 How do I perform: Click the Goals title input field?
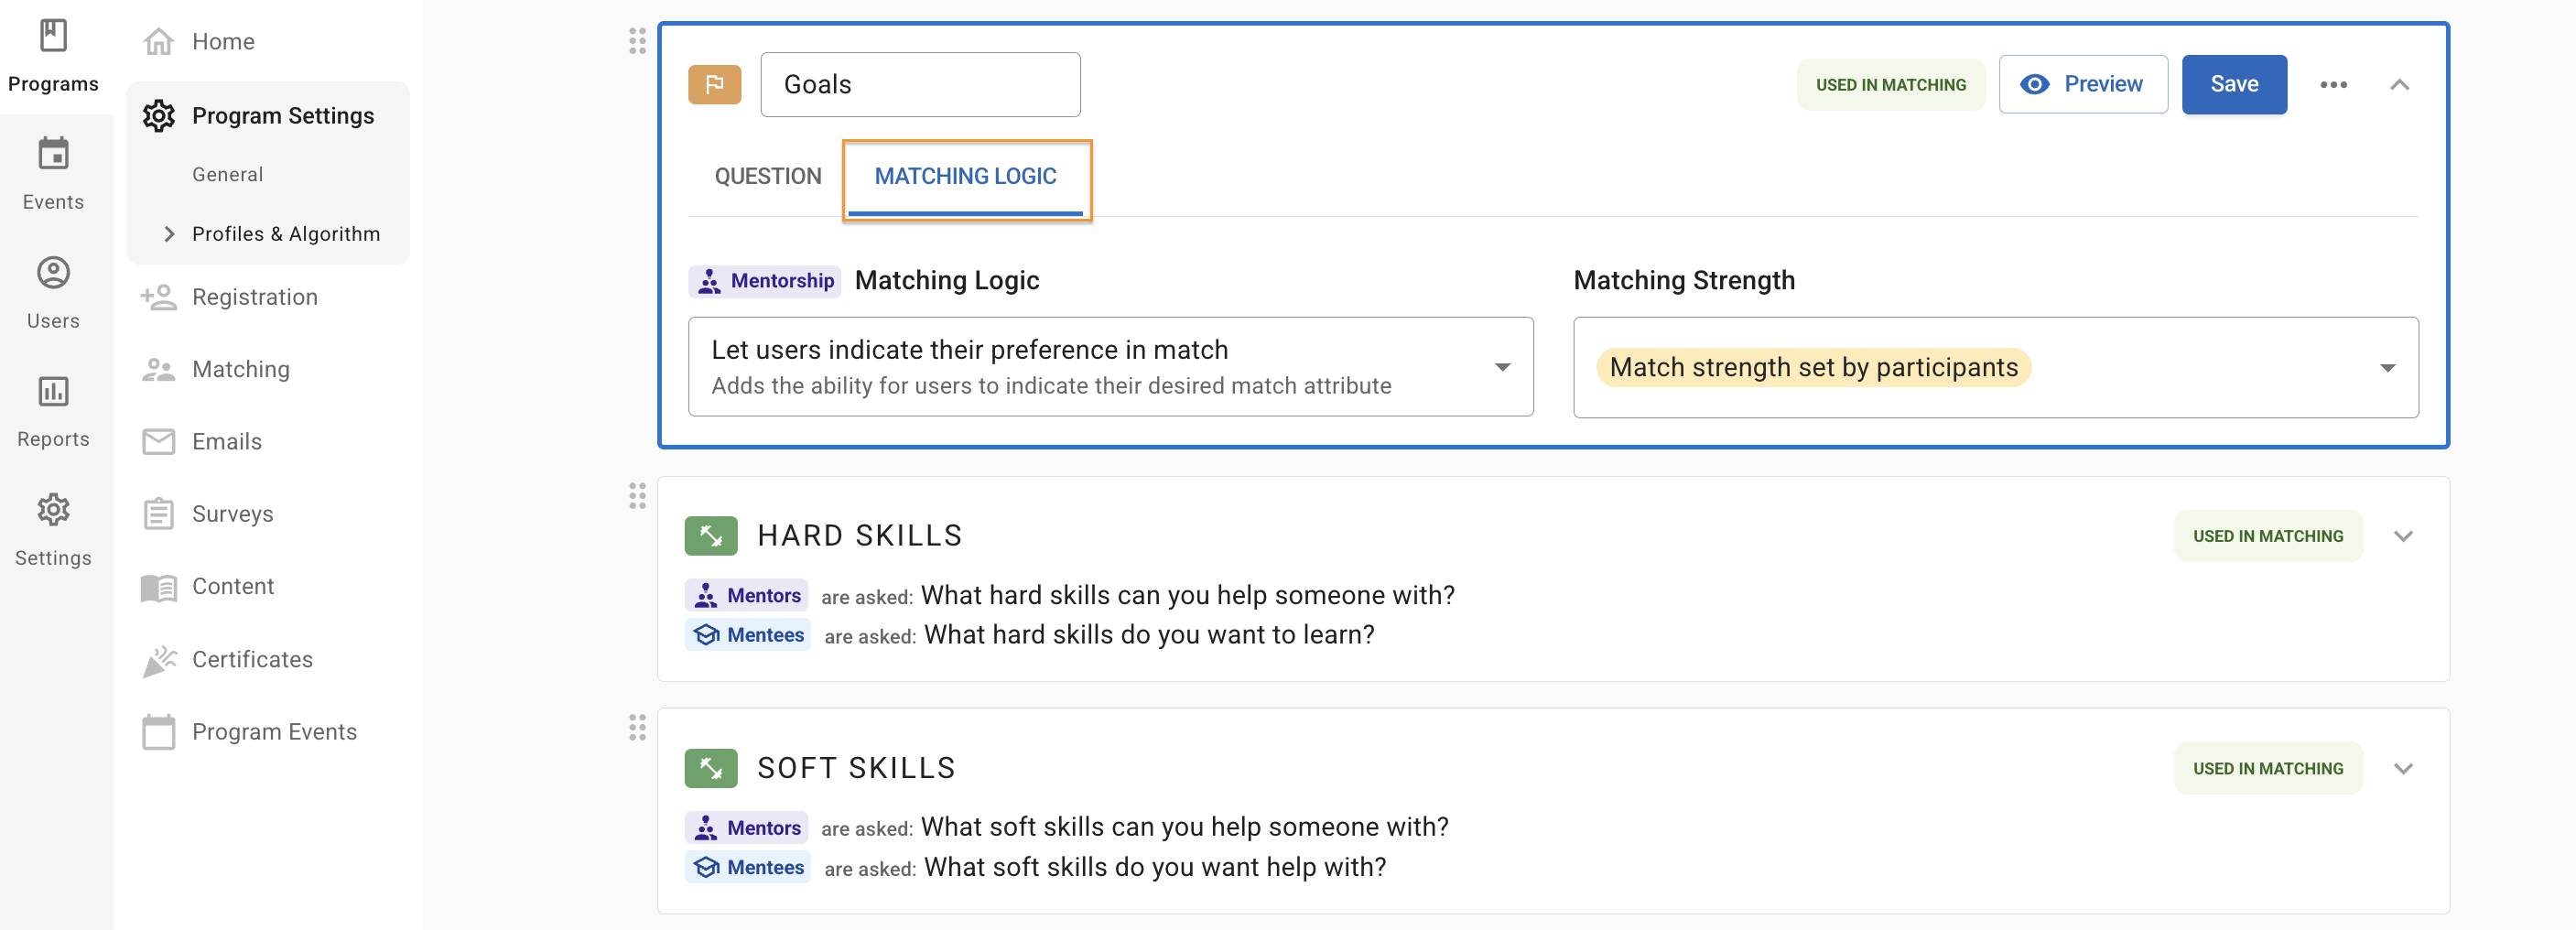click(x=919, y=85)
